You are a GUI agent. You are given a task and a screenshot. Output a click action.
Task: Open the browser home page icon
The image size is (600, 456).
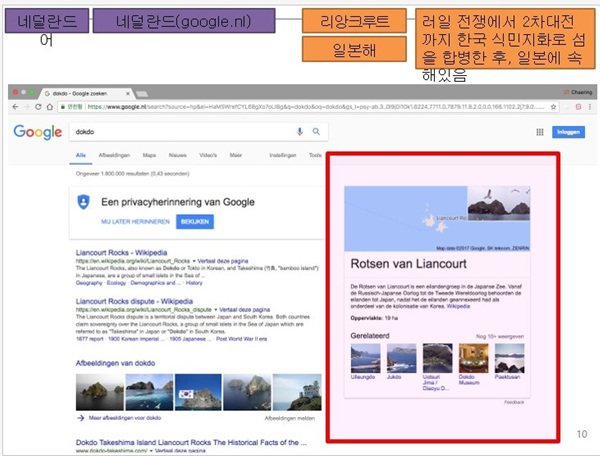[50, 107]
